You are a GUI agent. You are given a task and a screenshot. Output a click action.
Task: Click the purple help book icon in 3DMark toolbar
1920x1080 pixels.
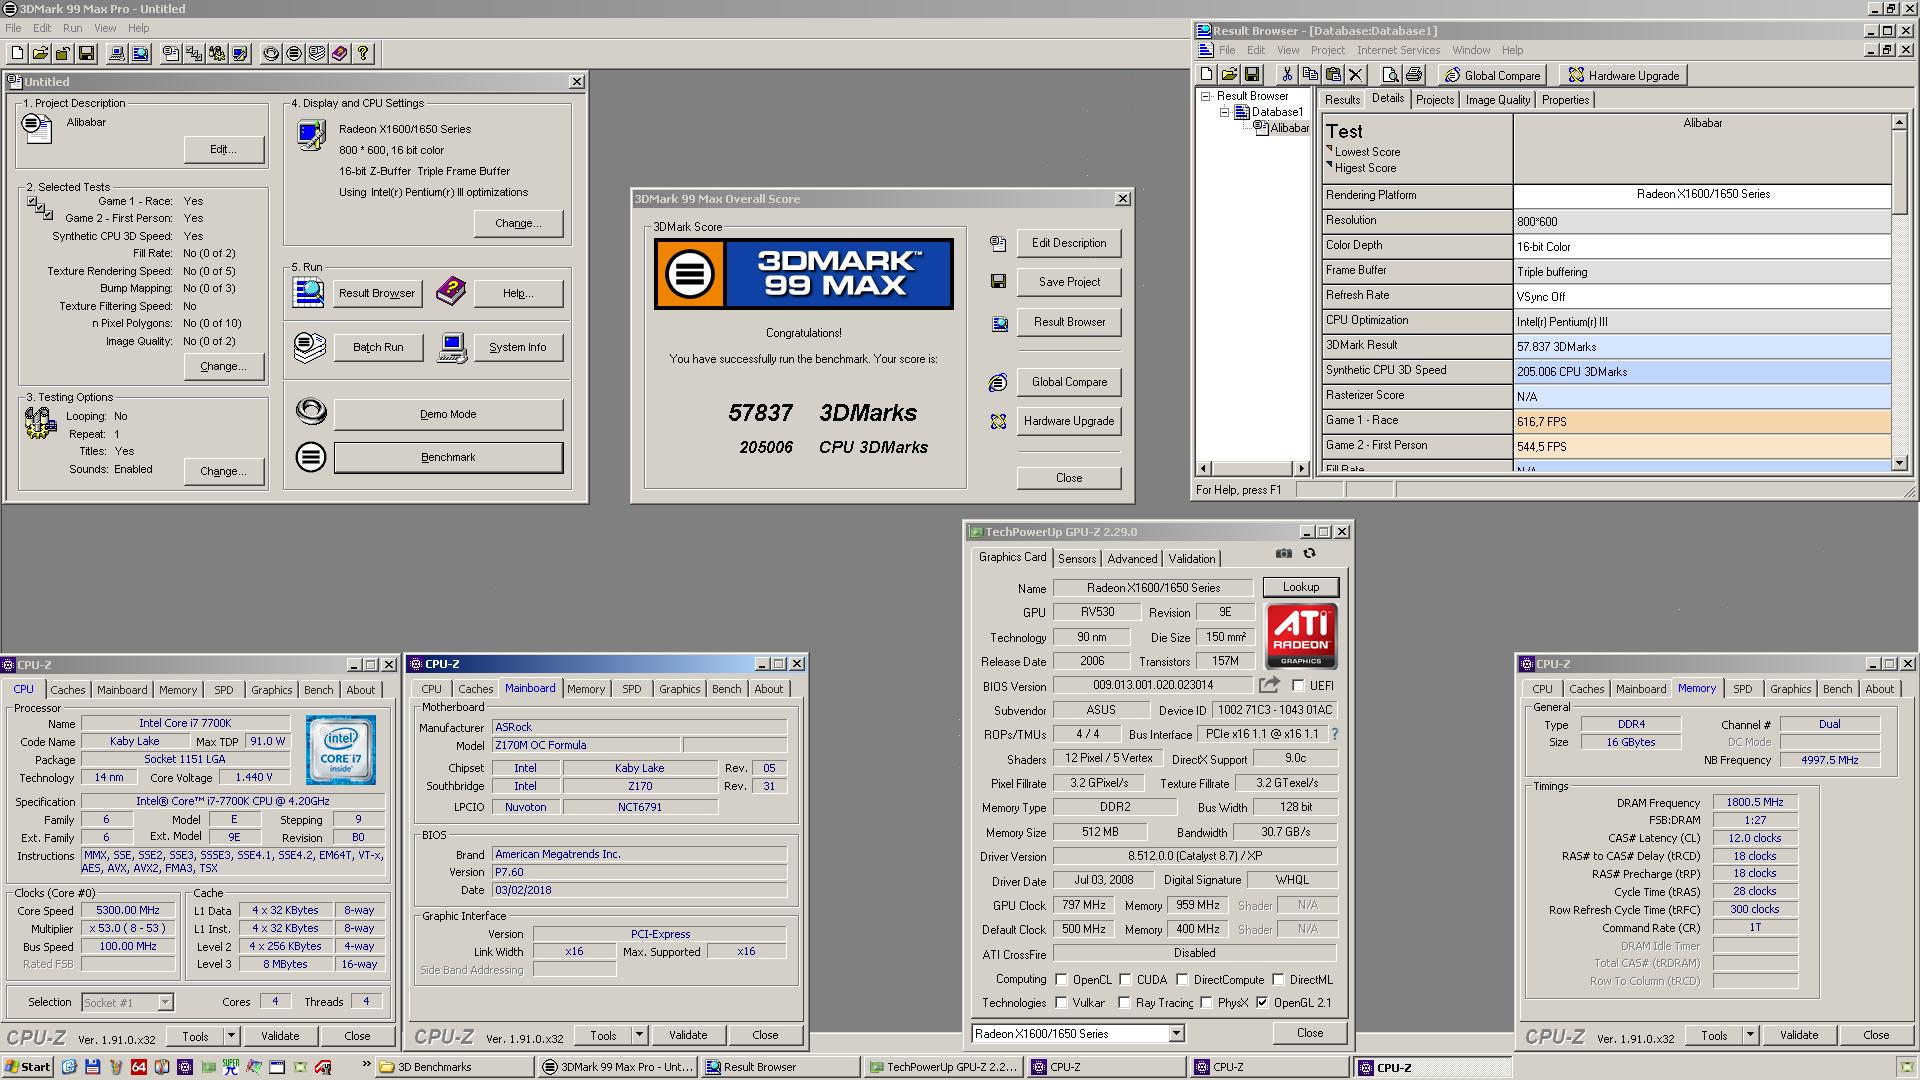(340, 54)
